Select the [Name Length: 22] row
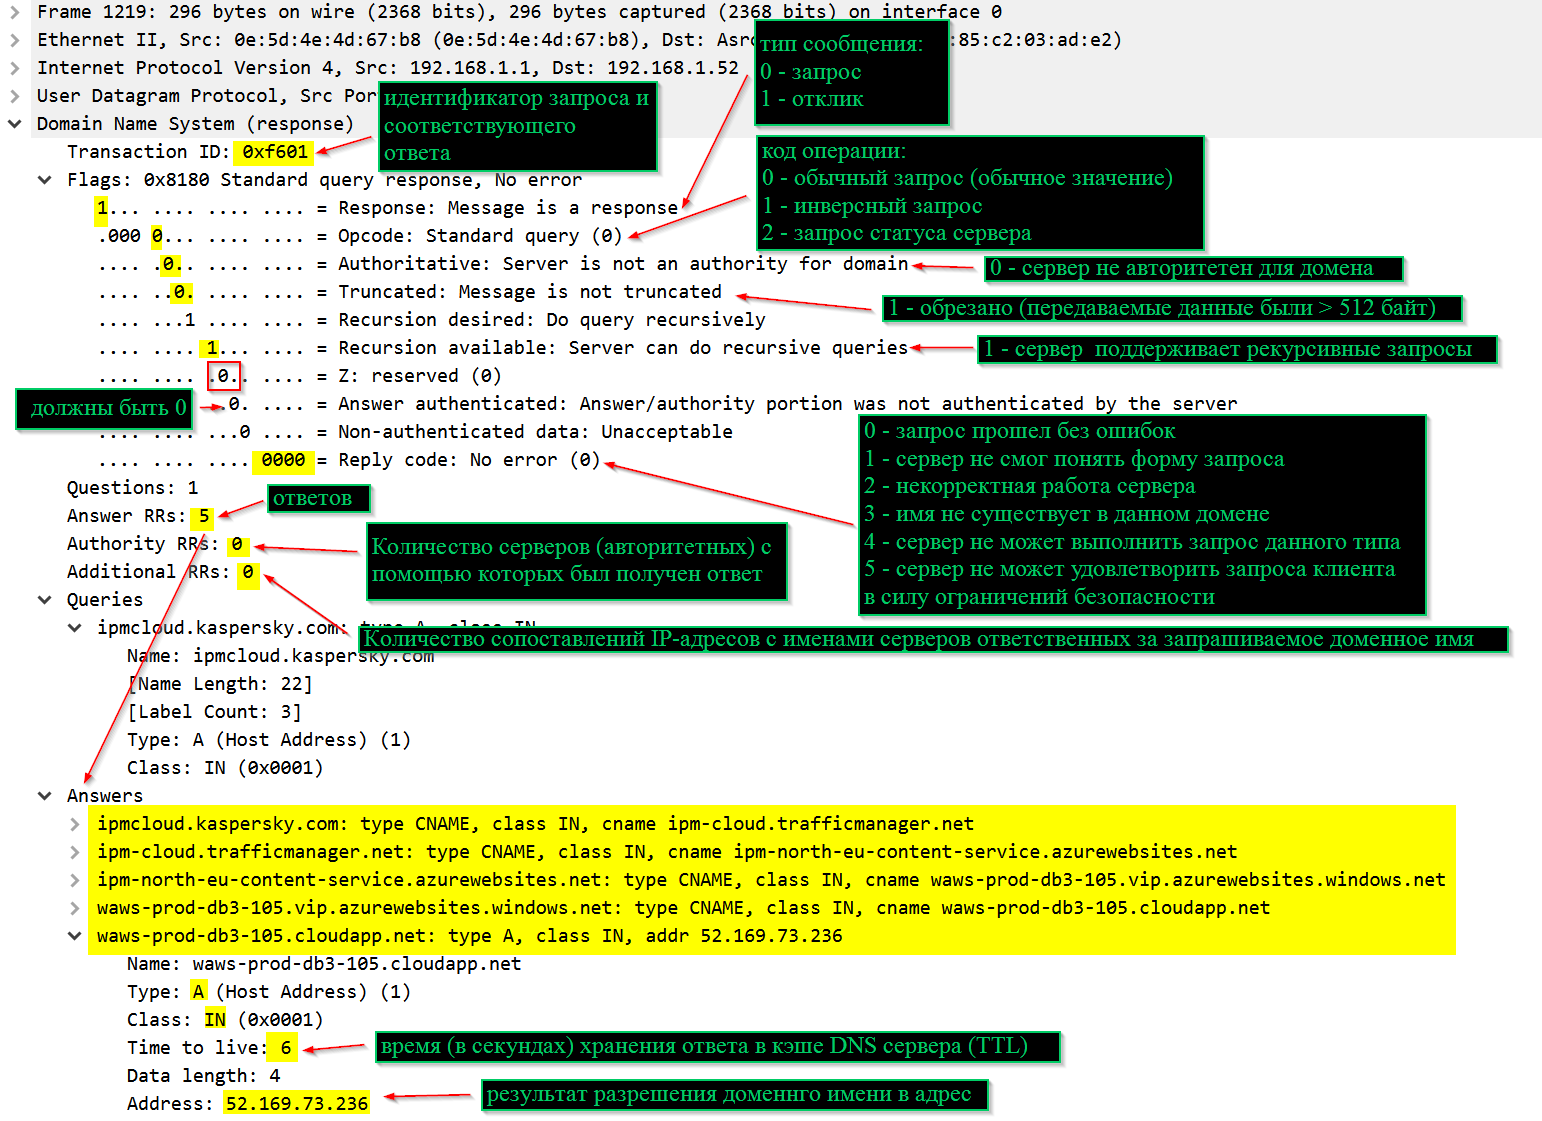Screen dimensions: 1542x1121 pyautogui.click(x=220, y=684)
